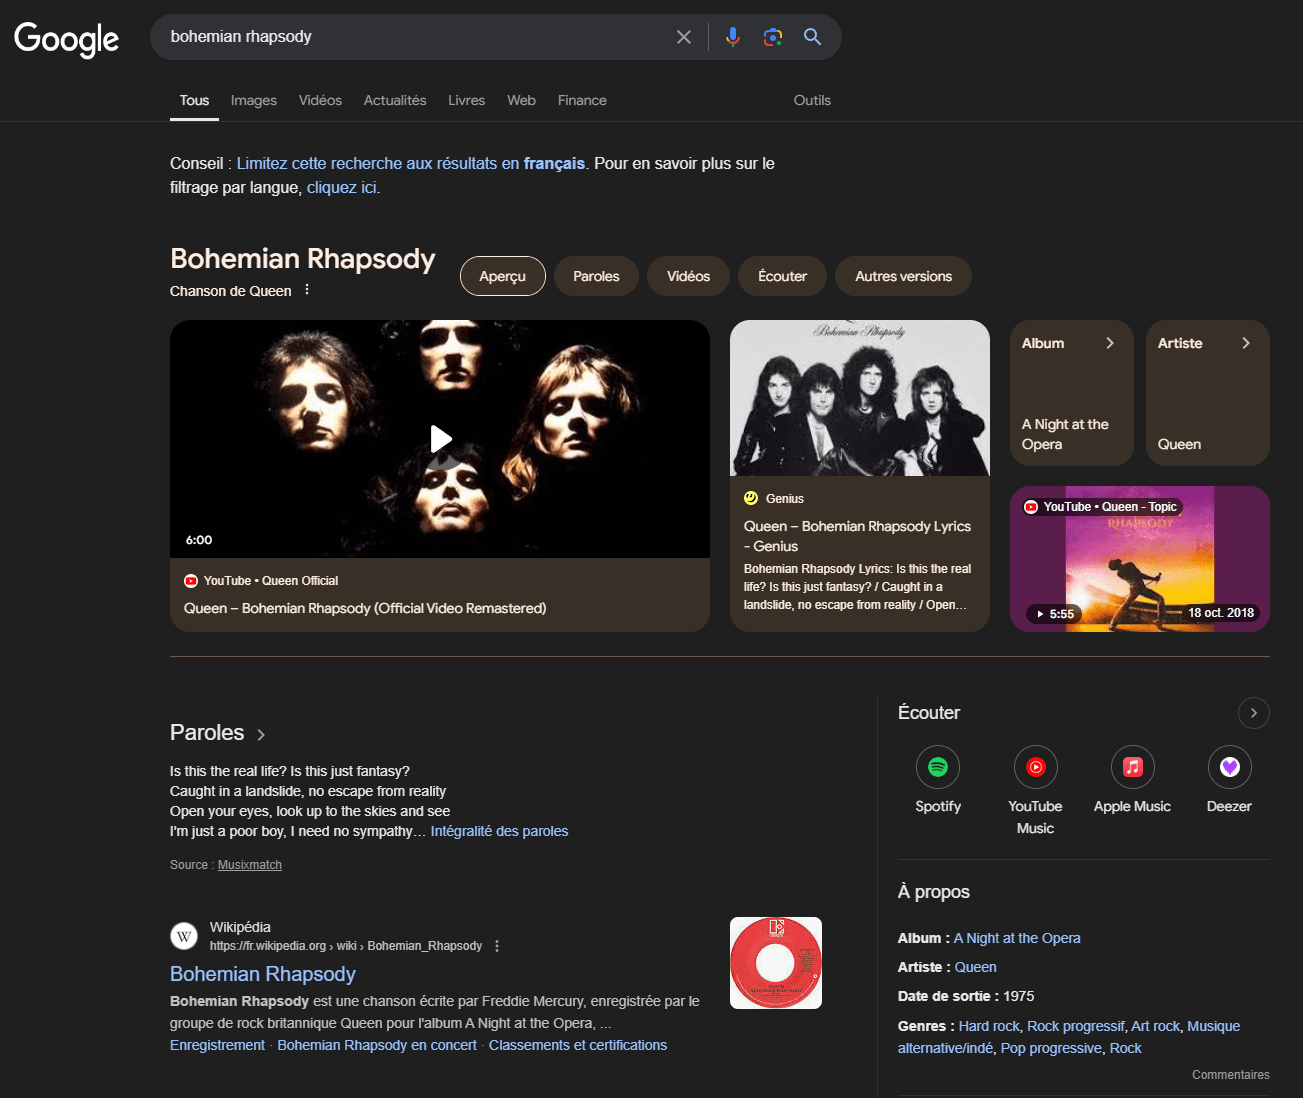Image resolution: width=1303 pixels, height=1098 pixels.
Task: Open 'A Night at the Opera' link in À propos
Action: point(1017,938)
